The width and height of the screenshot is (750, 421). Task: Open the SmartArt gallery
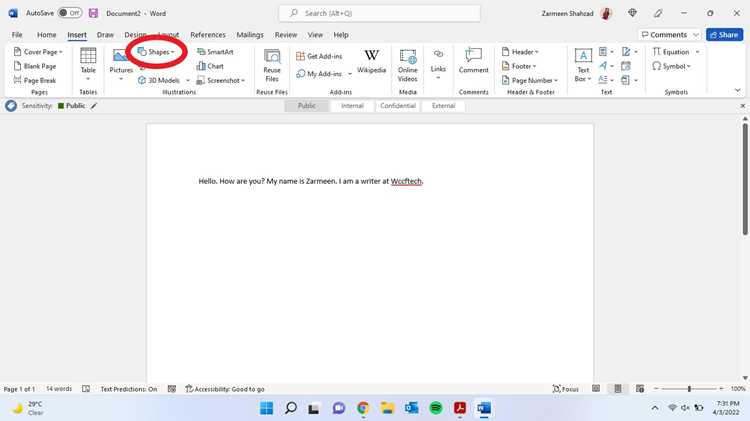(x=215, y=52)
